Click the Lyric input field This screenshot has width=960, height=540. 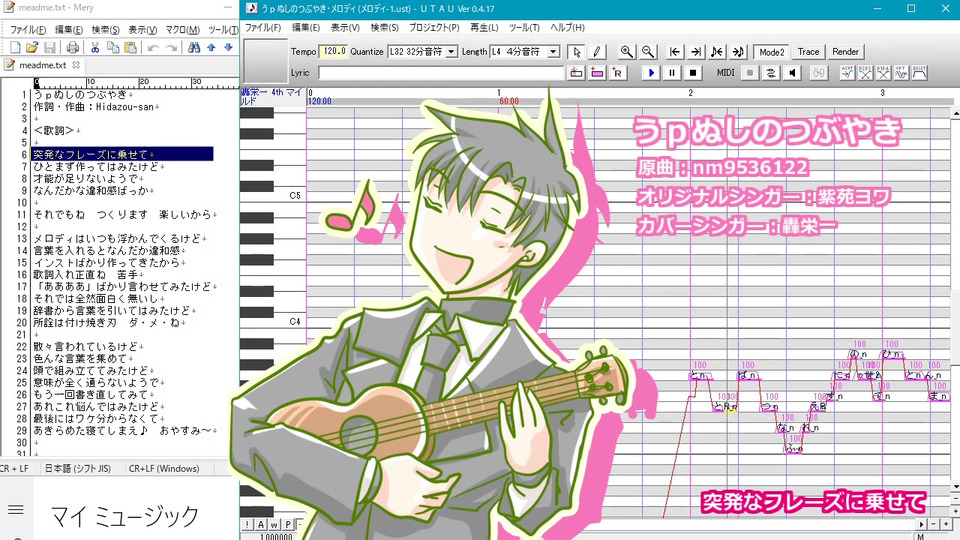(x=441, y=73)
